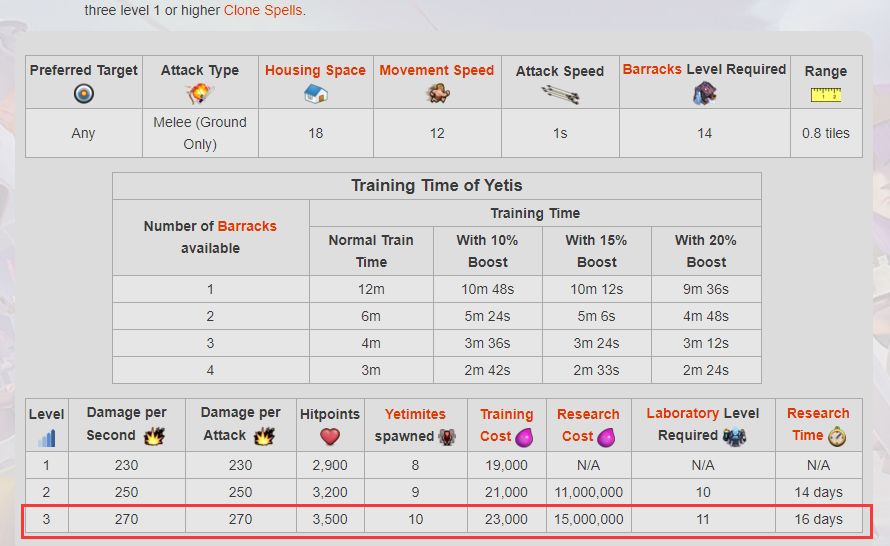Click the Yetimites spawned creature icon

446,437
